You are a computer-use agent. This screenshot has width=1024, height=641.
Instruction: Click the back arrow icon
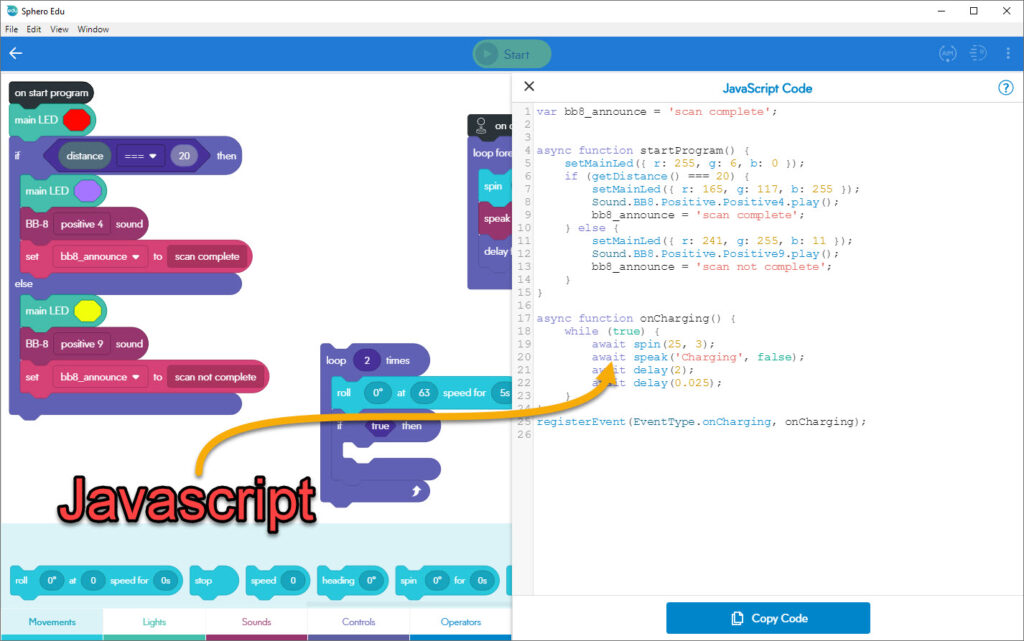[16, 54]
